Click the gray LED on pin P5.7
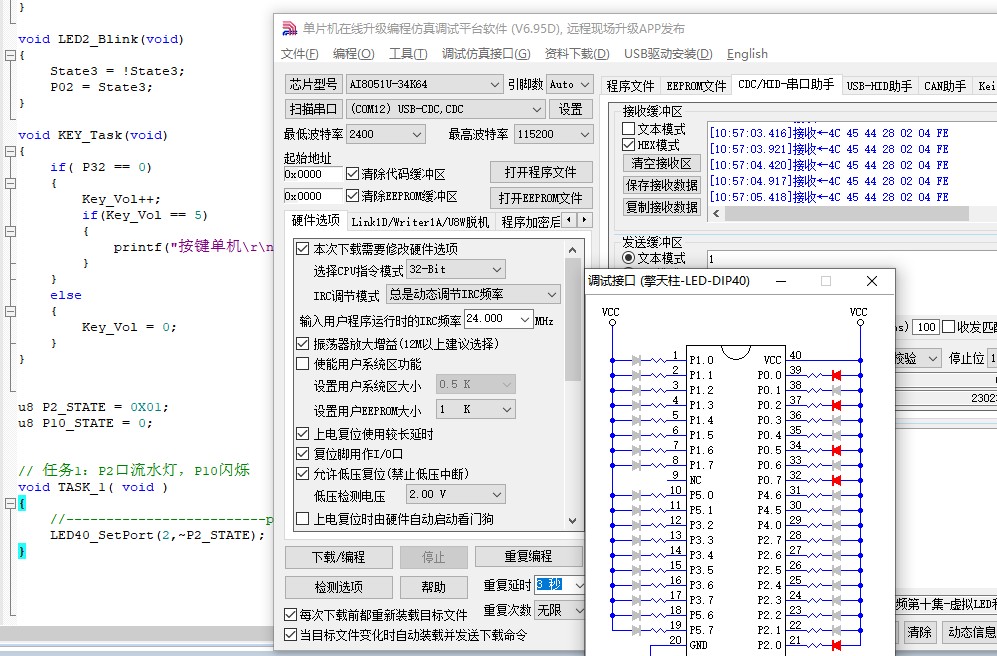This screenshot has height=656, width=997. (636, 631)
